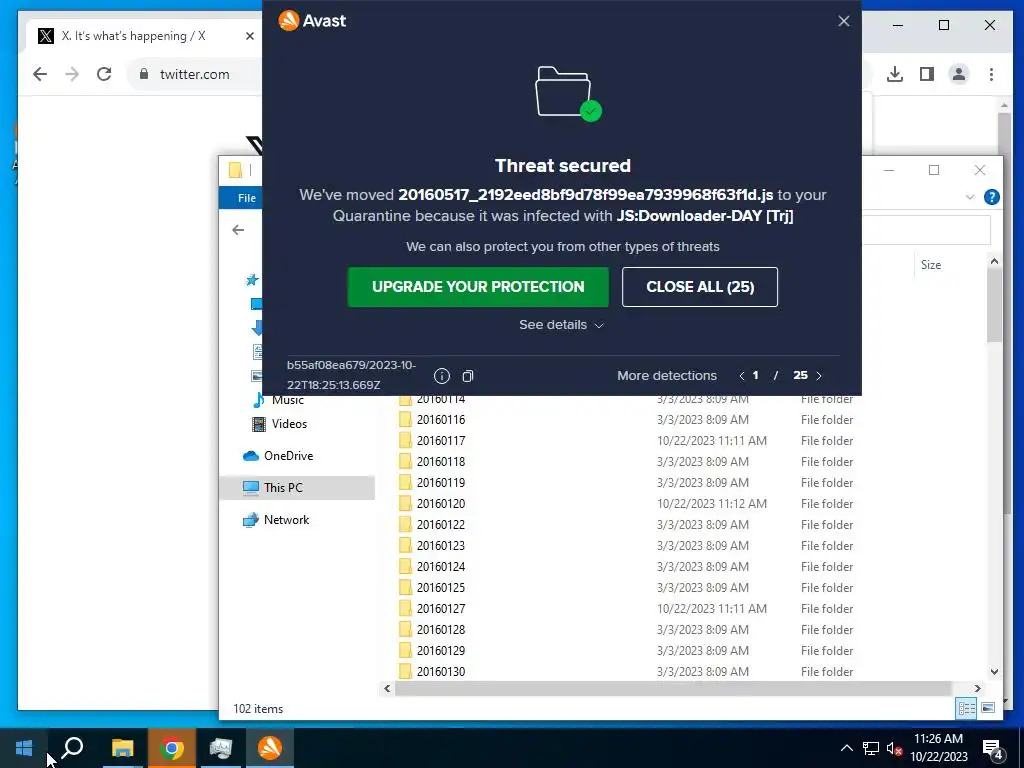Select folder 20160116

tap(627, 419)
